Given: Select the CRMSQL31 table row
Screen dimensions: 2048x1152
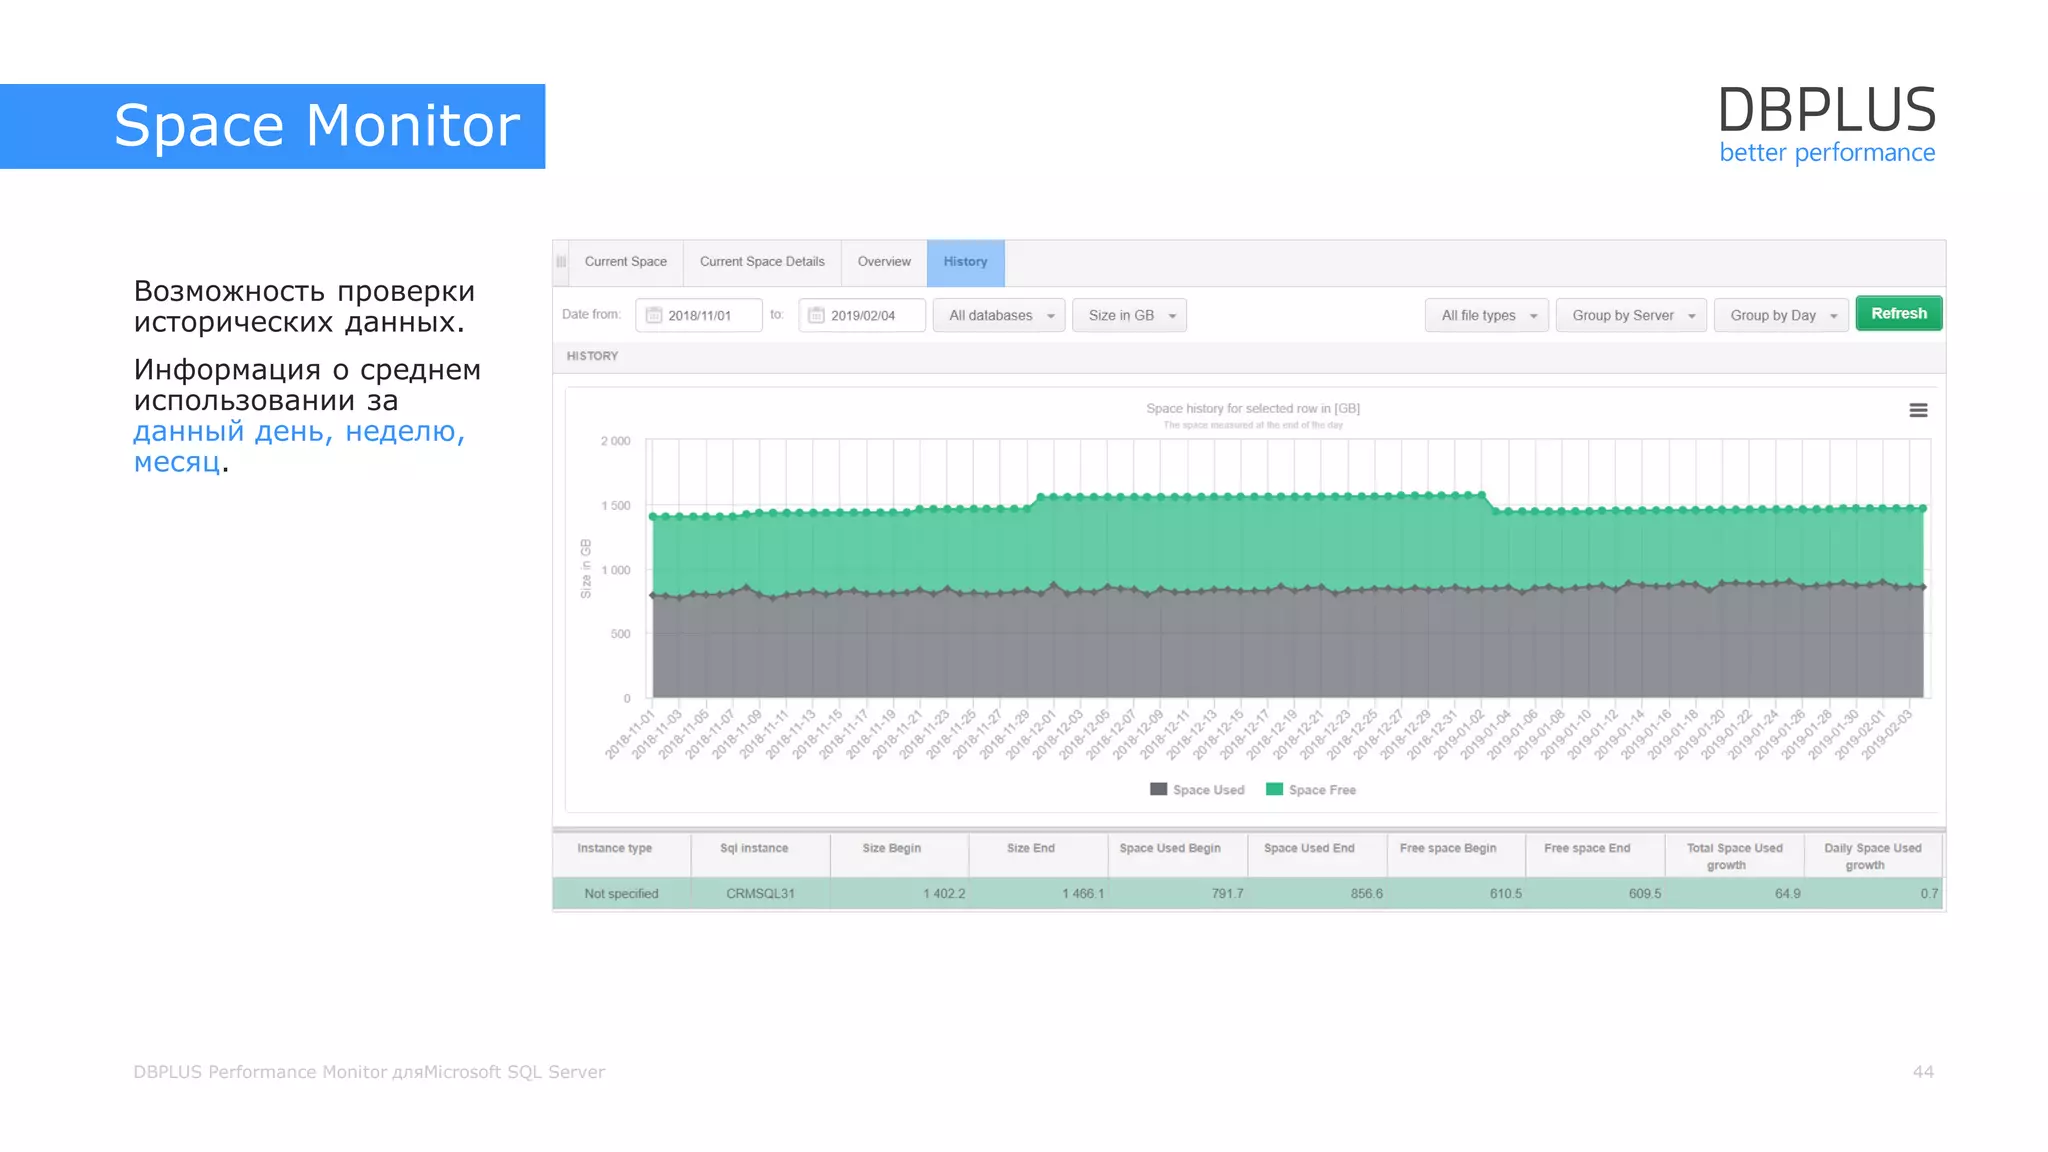Looking at the screenshot, I should (x=760, y=894).
